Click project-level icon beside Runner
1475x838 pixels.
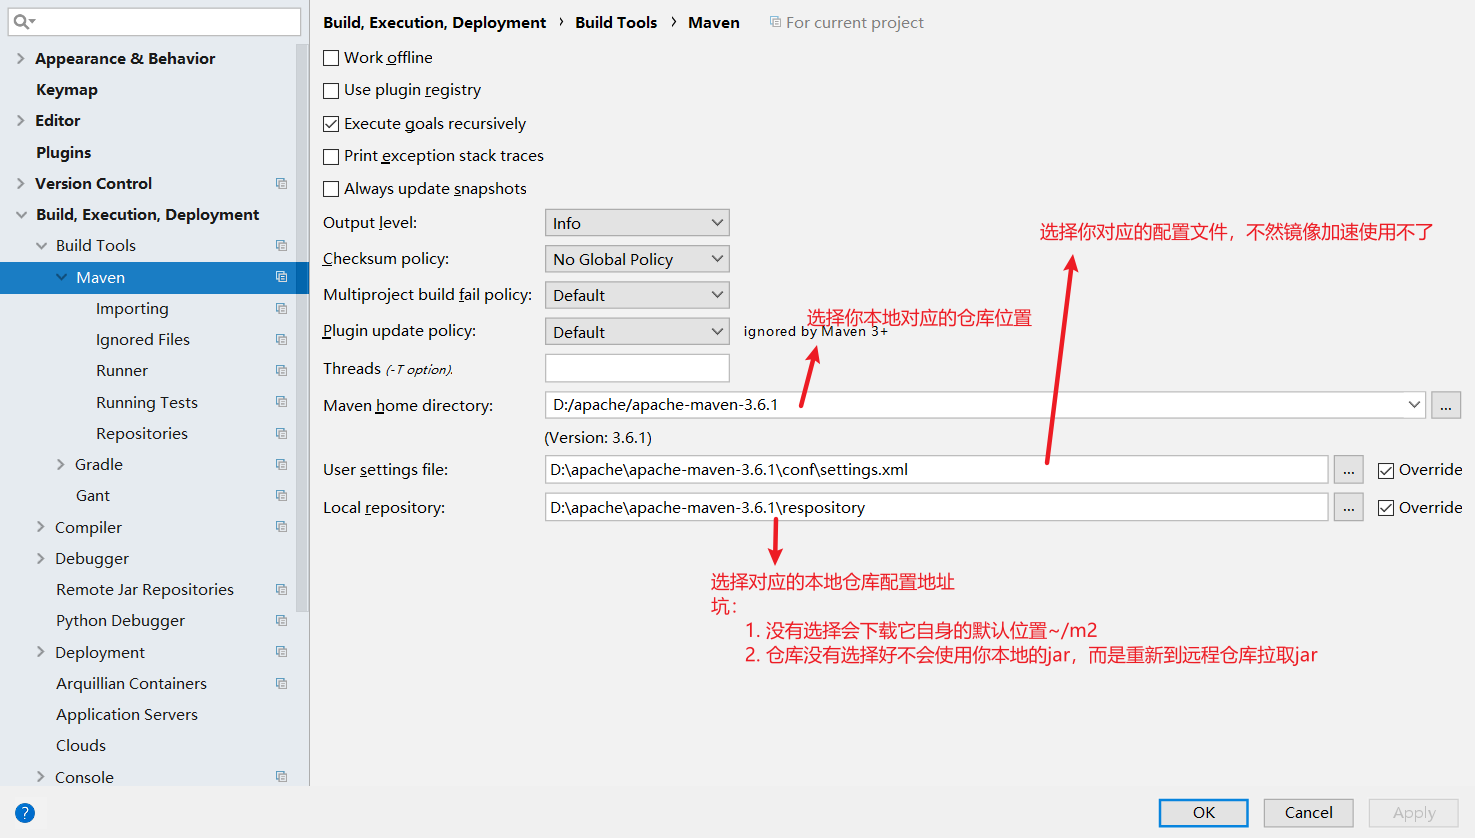281,371
